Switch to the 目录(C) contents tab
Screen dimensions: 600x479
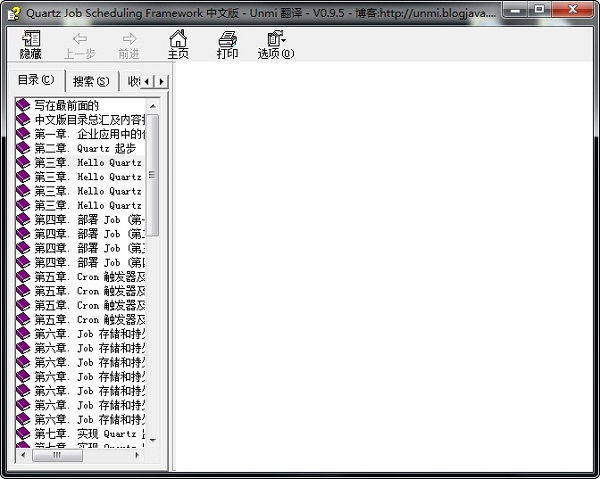[36, 80]
